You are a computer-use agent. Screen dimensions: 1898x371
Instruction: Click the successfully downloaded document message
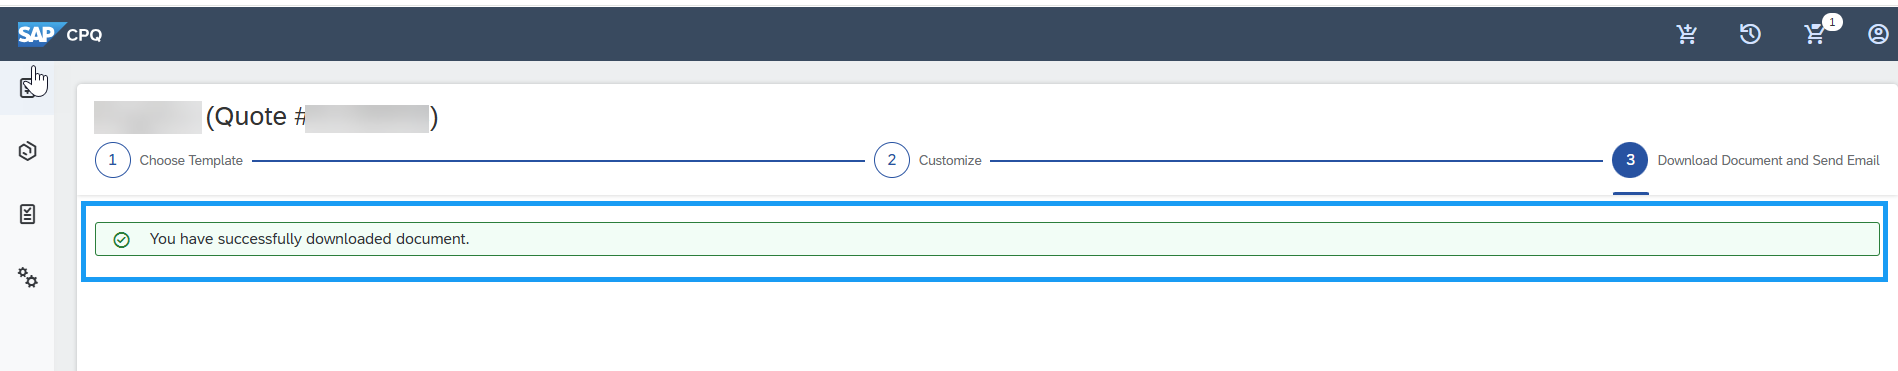pyautogui.click(x=309, y=239)
